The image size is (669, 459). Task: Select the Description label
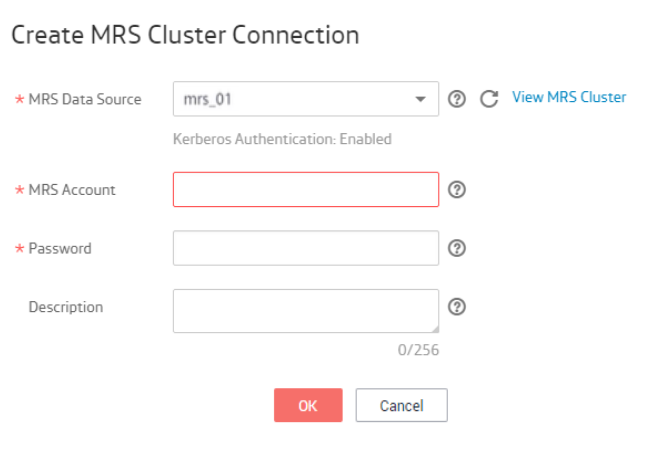click(66, 307)
